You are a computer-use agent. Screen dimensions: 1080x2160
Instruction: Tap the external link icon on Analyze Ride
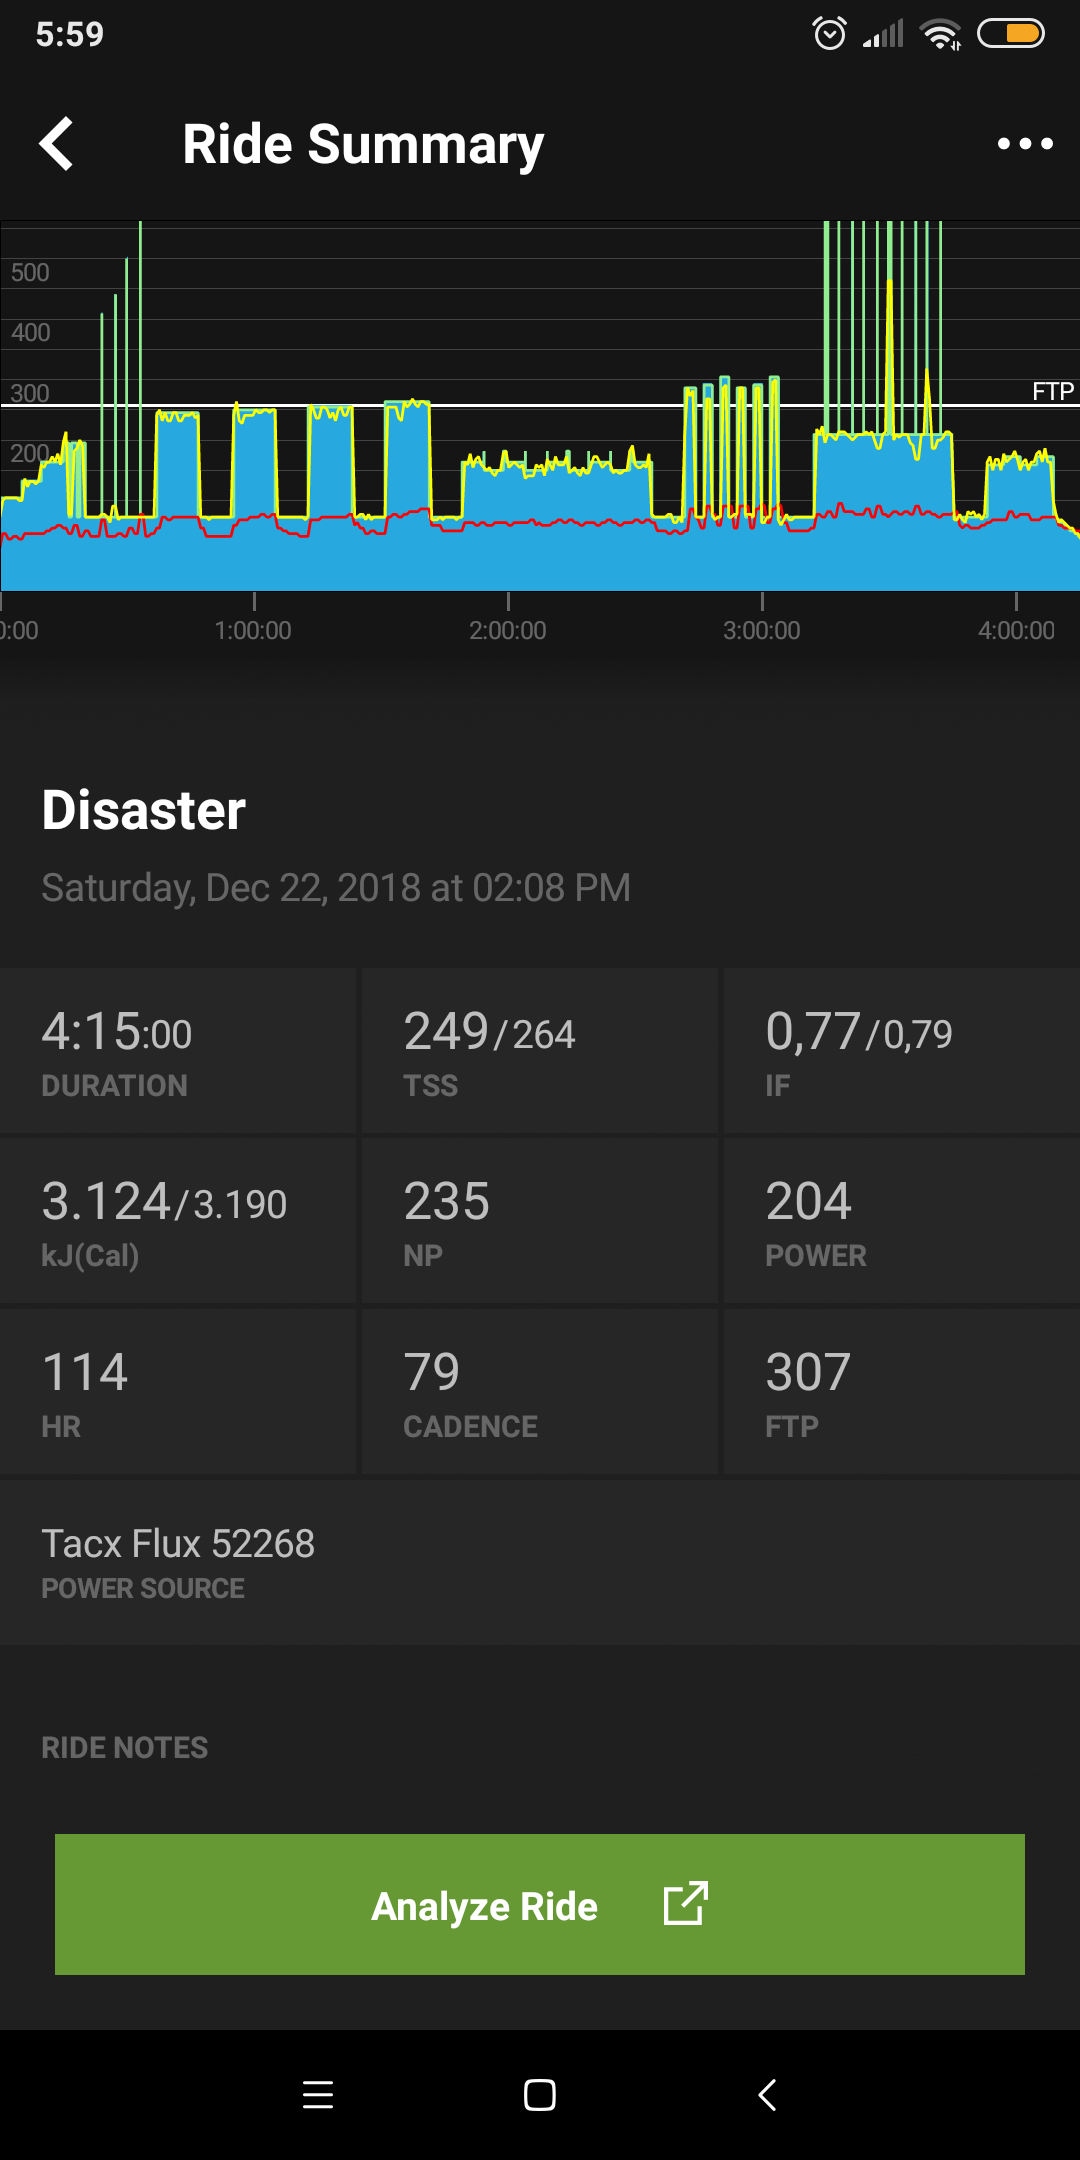click(x=686, y=1903)
